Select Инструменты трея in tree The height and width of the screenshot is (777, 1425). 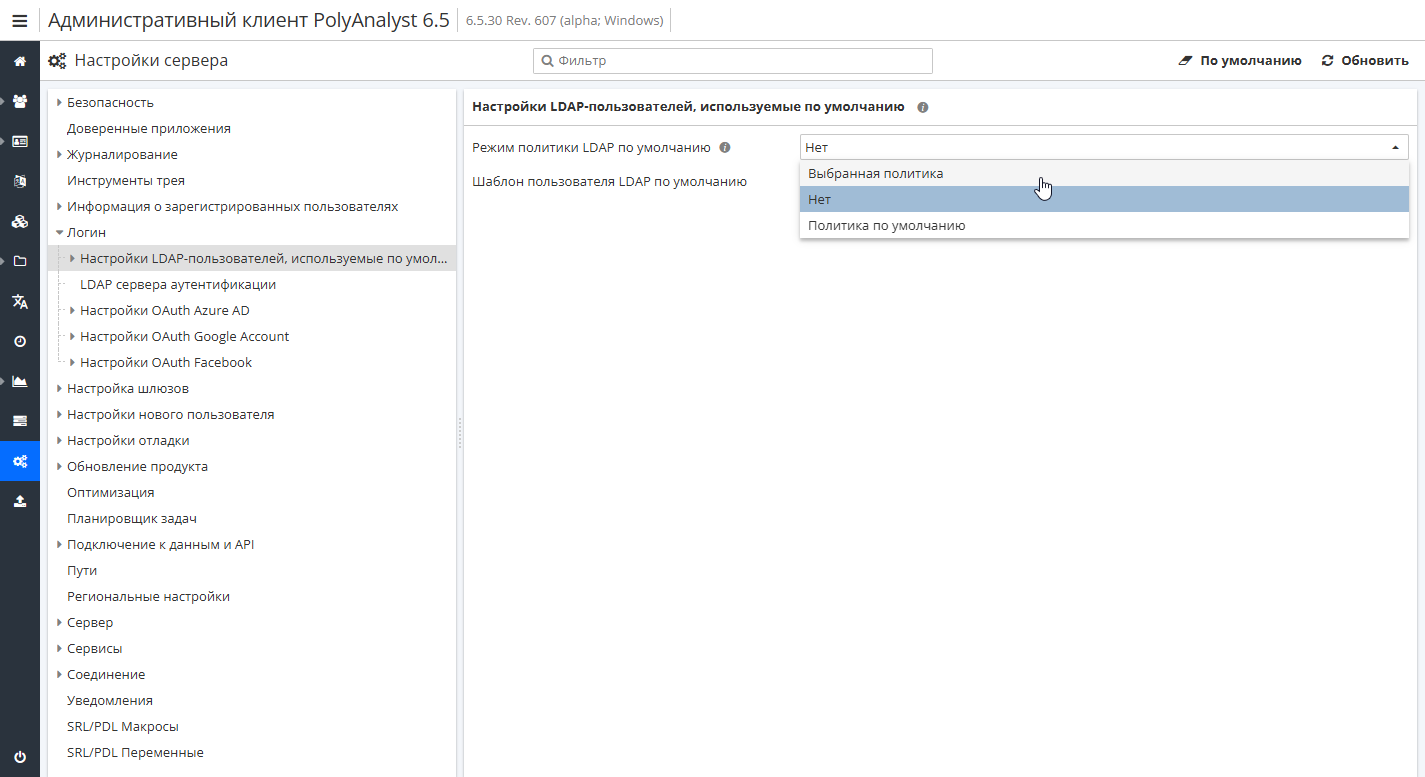tap(125, 180)
